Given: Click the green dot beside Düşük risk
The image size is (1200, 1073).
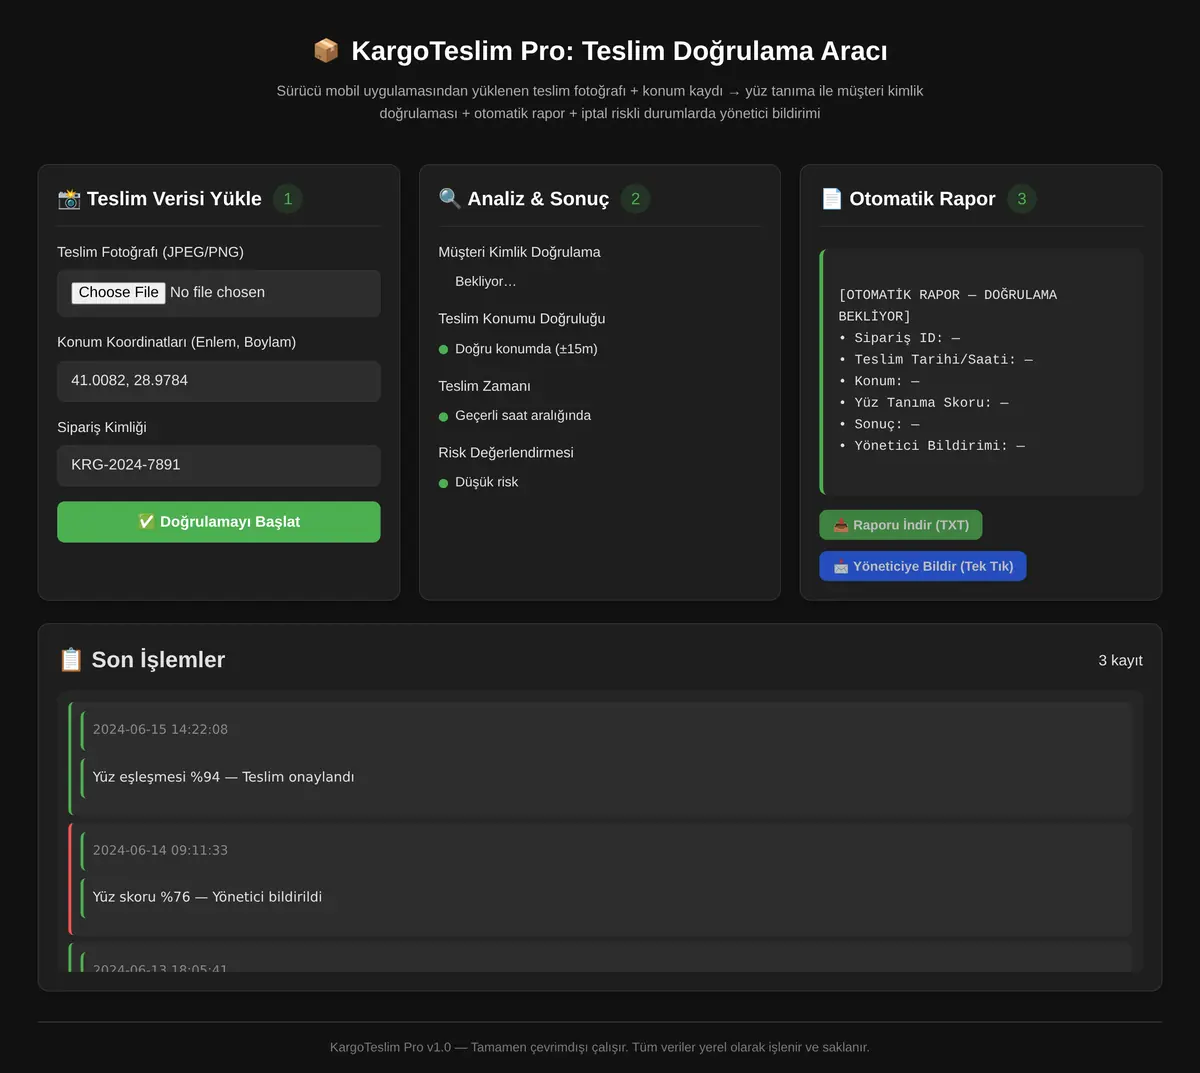Looking at the screenshot, I should pos(443,484).
